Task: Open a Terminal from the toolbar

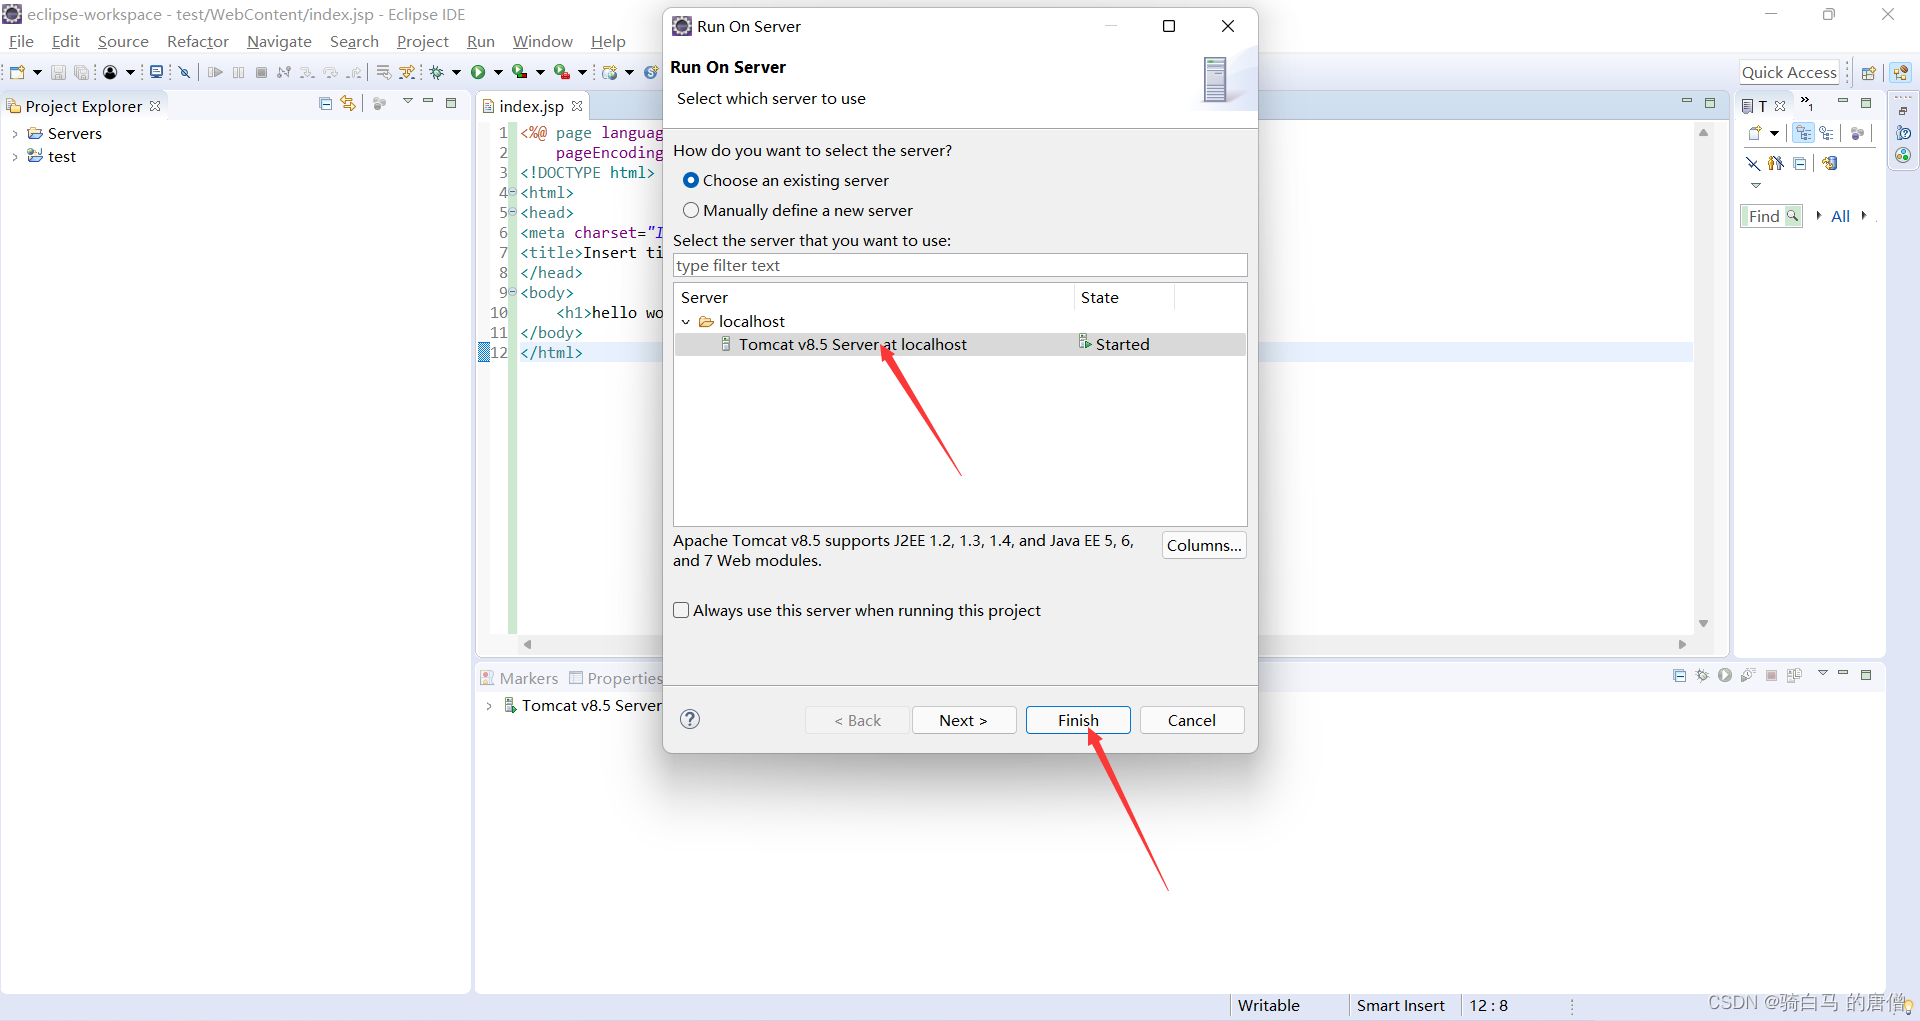Action: point(156,72)
